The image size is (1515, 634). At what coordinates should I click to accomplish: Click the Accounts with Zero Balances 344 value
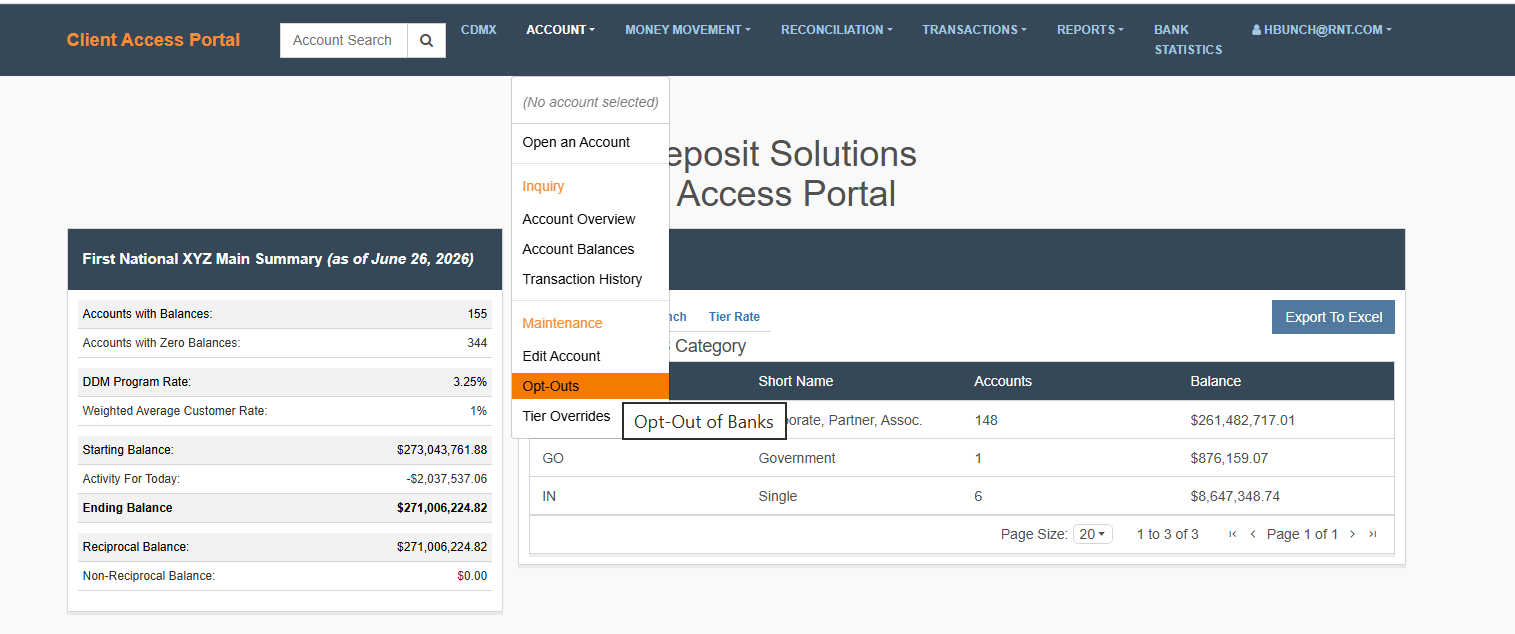coord(478,343)
